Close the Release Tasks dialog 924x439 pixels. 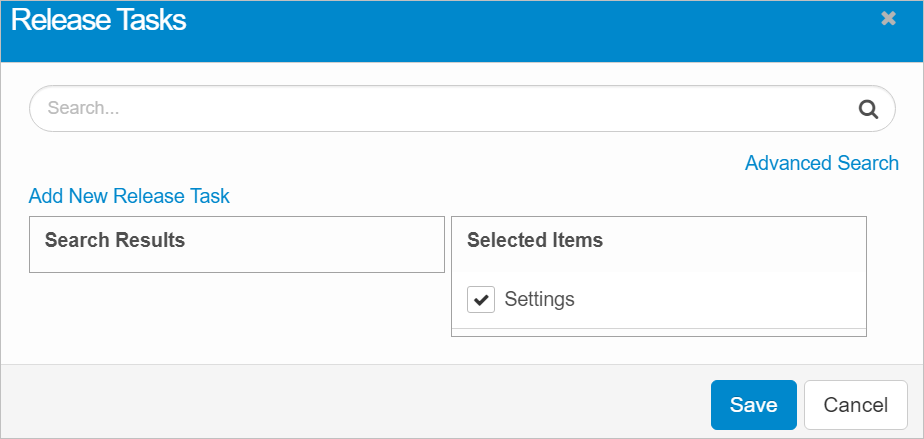(888, 19)
